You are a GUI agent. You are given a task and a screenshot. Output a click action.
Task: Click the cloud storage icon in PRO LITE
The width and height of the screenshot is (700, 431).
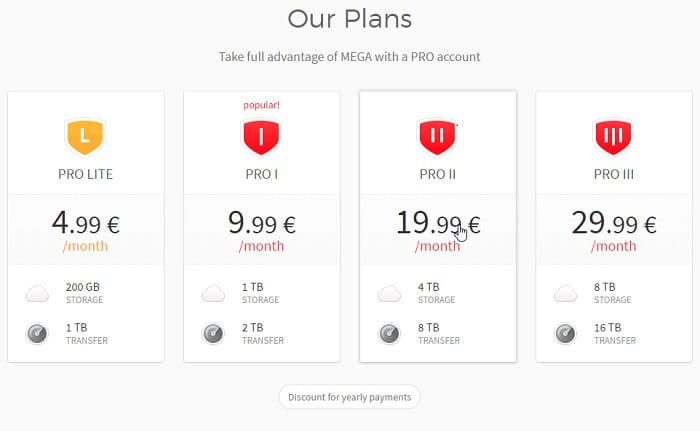coord(37,293)
